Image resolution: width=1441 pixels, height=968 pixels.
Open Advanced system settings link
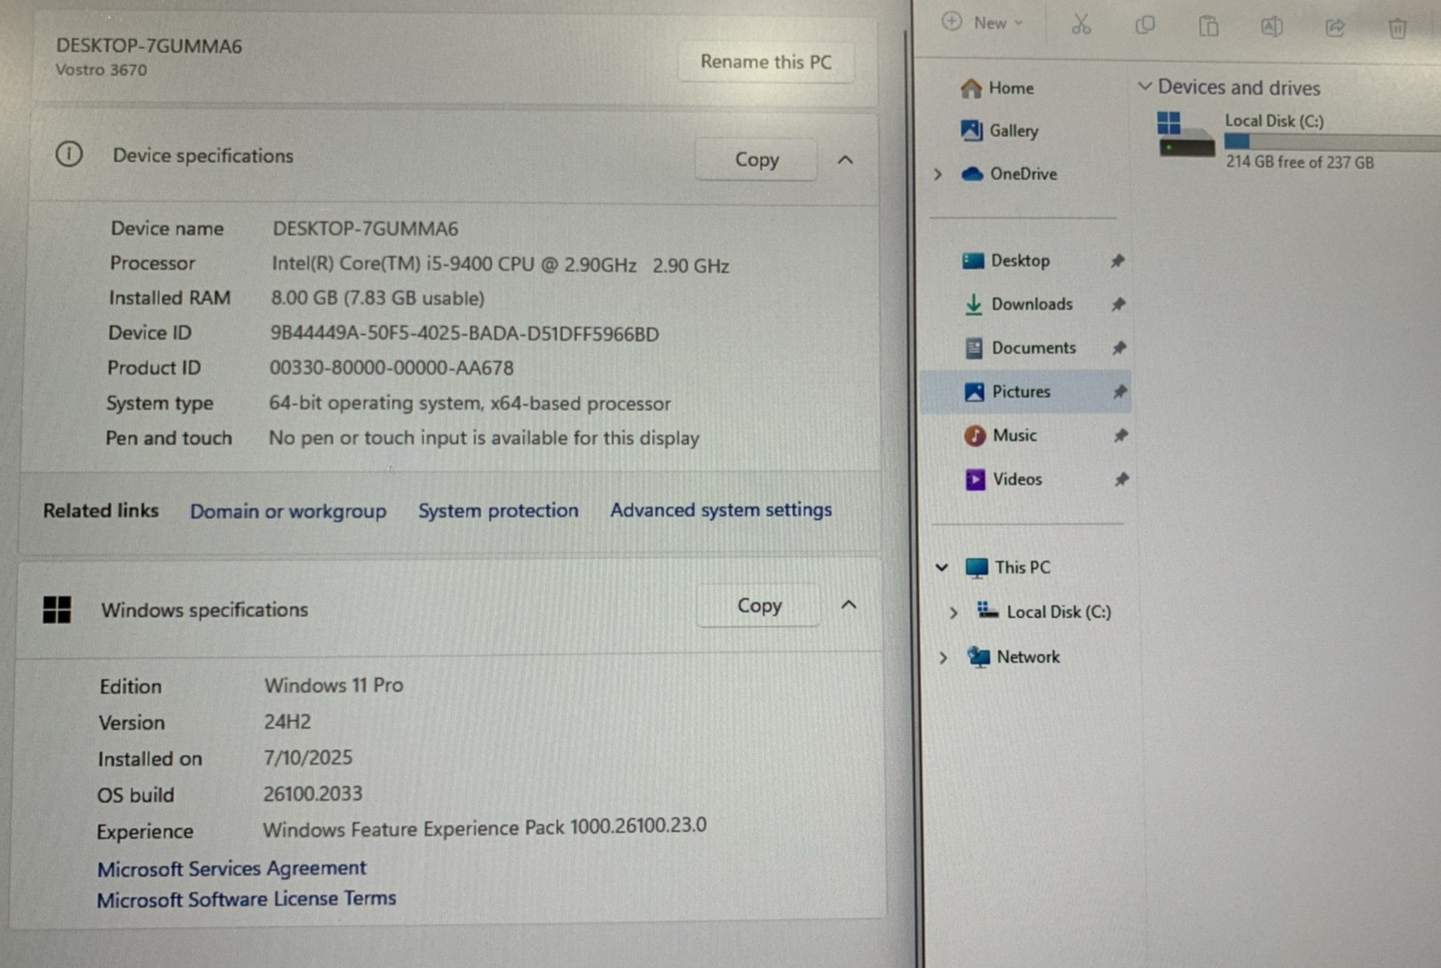point(721,510)
